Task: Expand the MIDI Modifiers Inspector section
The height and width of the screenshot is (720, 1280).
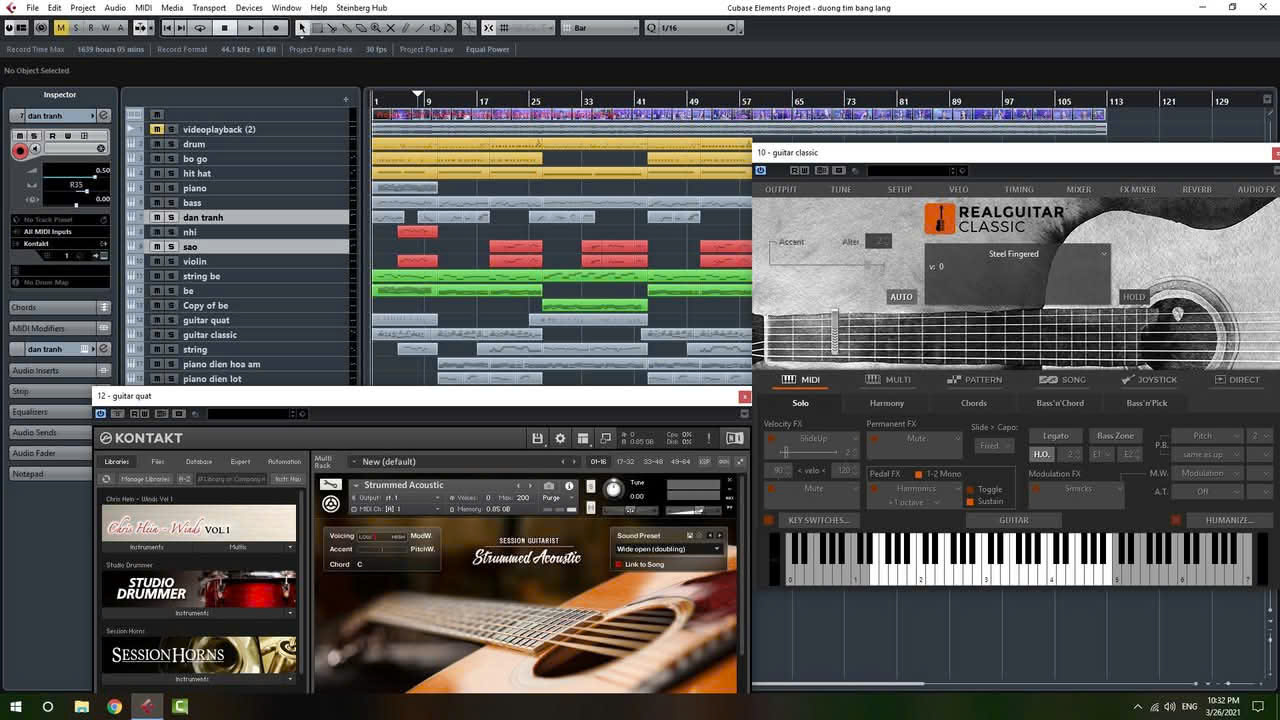Action: tap(60, 329)
